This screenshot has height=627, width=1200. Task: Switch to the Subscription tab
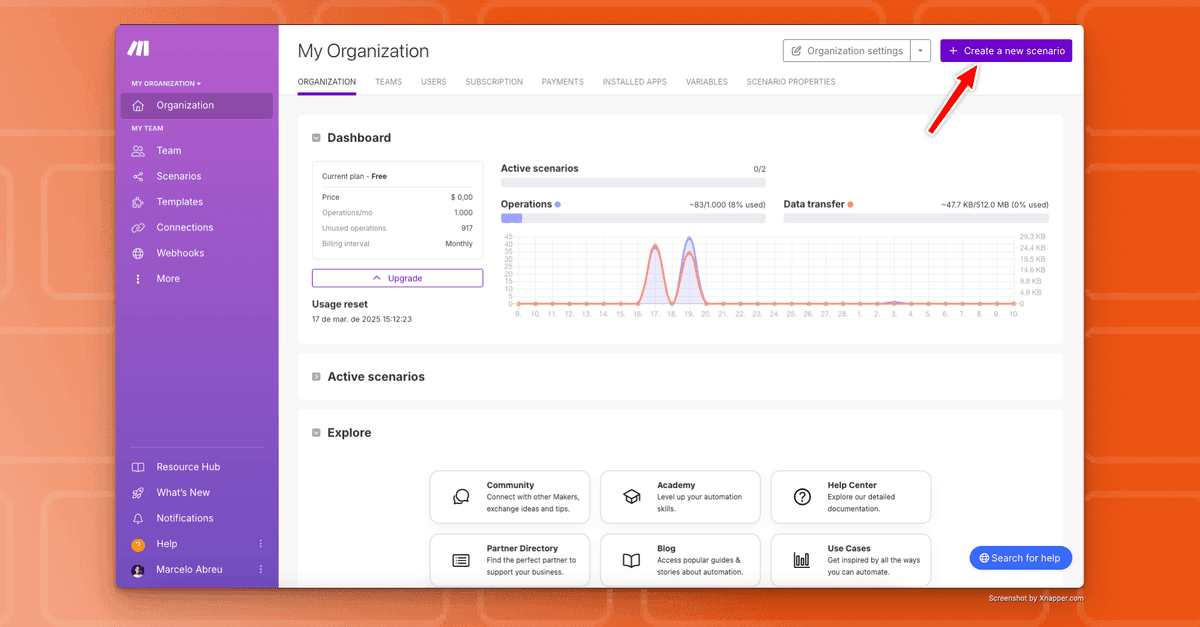494,82
